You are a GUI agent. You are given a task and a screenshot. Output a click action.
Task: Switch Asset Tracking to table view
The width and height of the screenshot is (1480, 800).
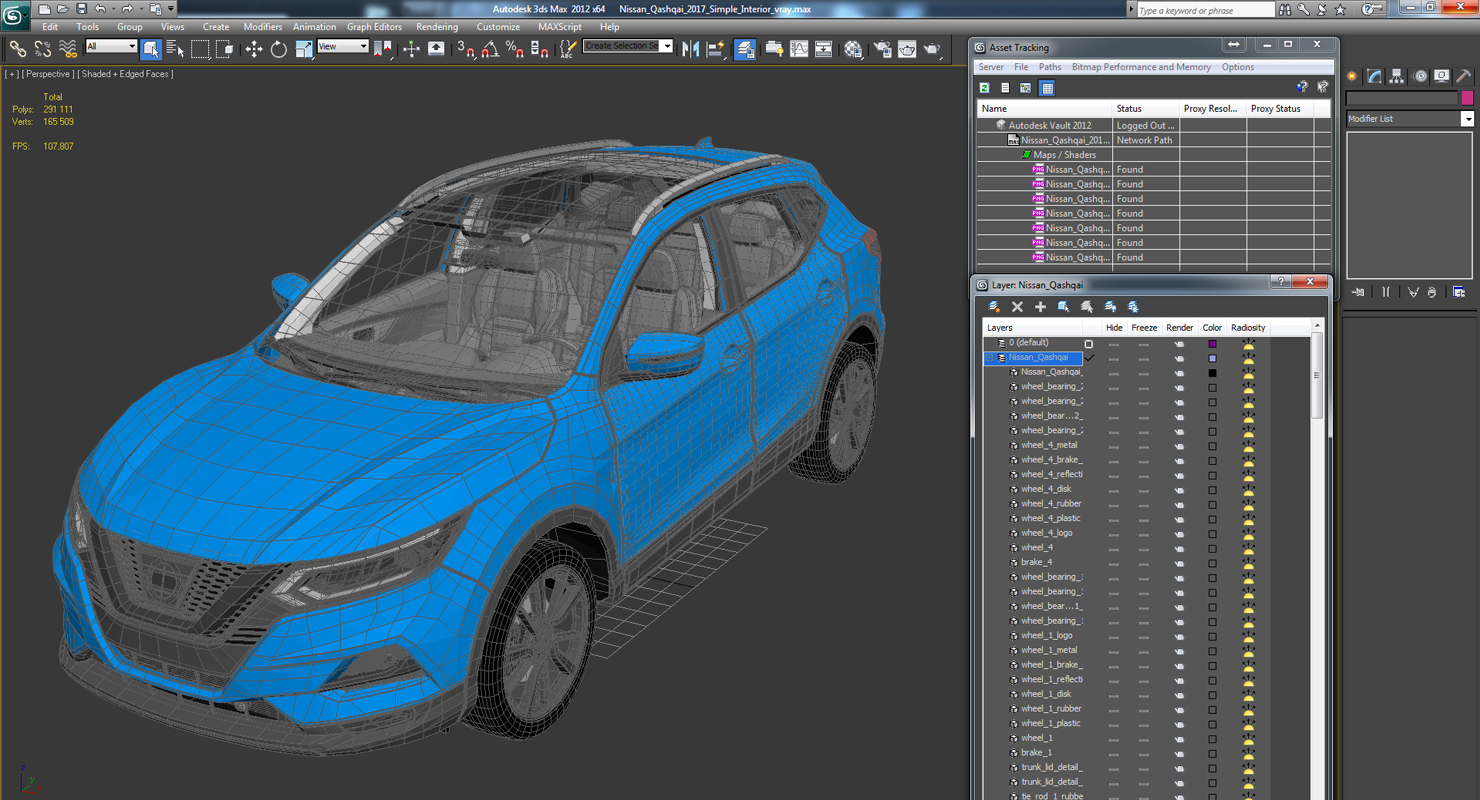(1047, 88)
